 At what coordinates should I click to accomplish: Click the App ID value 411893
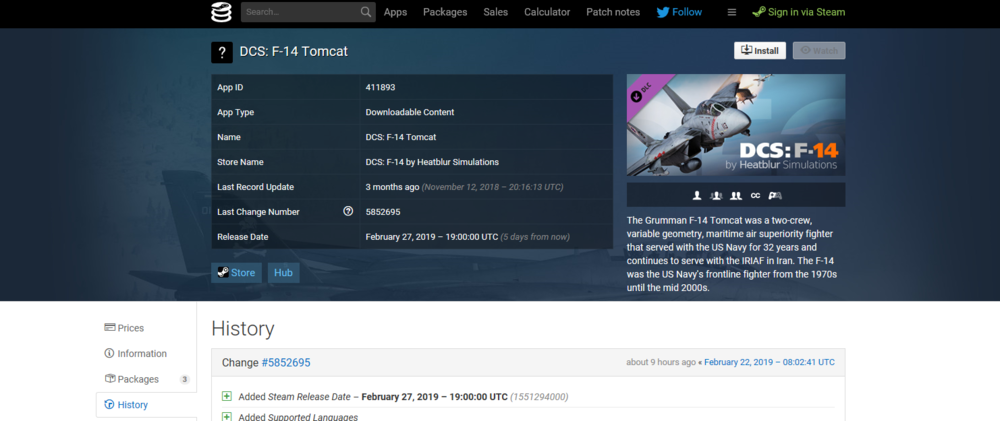[381, 87]
